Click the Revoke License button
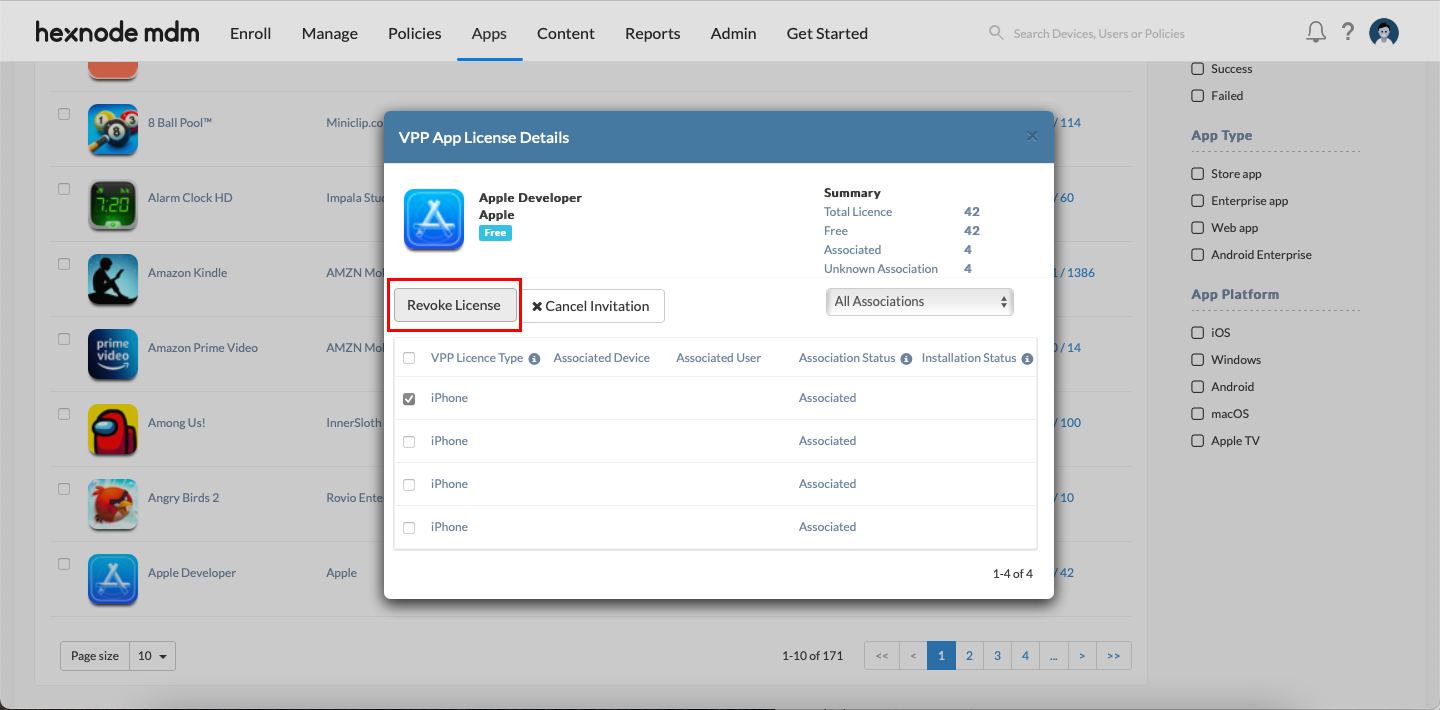 click(455, 305)
